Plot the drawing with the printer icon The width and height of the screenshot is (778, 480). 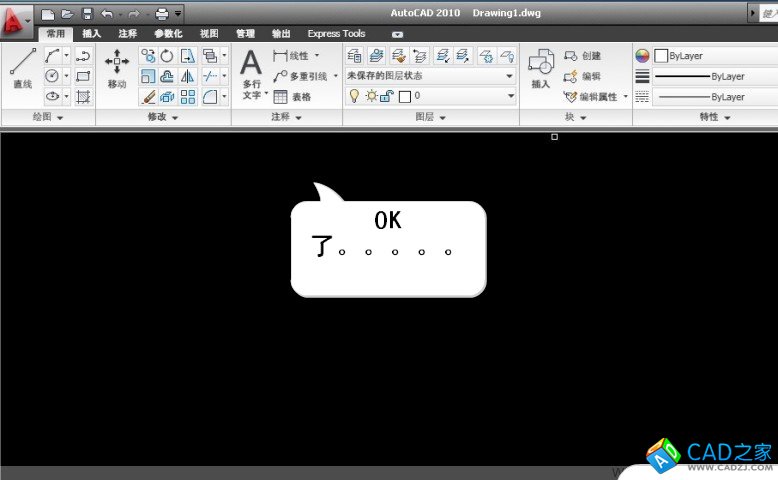(162, 14)
